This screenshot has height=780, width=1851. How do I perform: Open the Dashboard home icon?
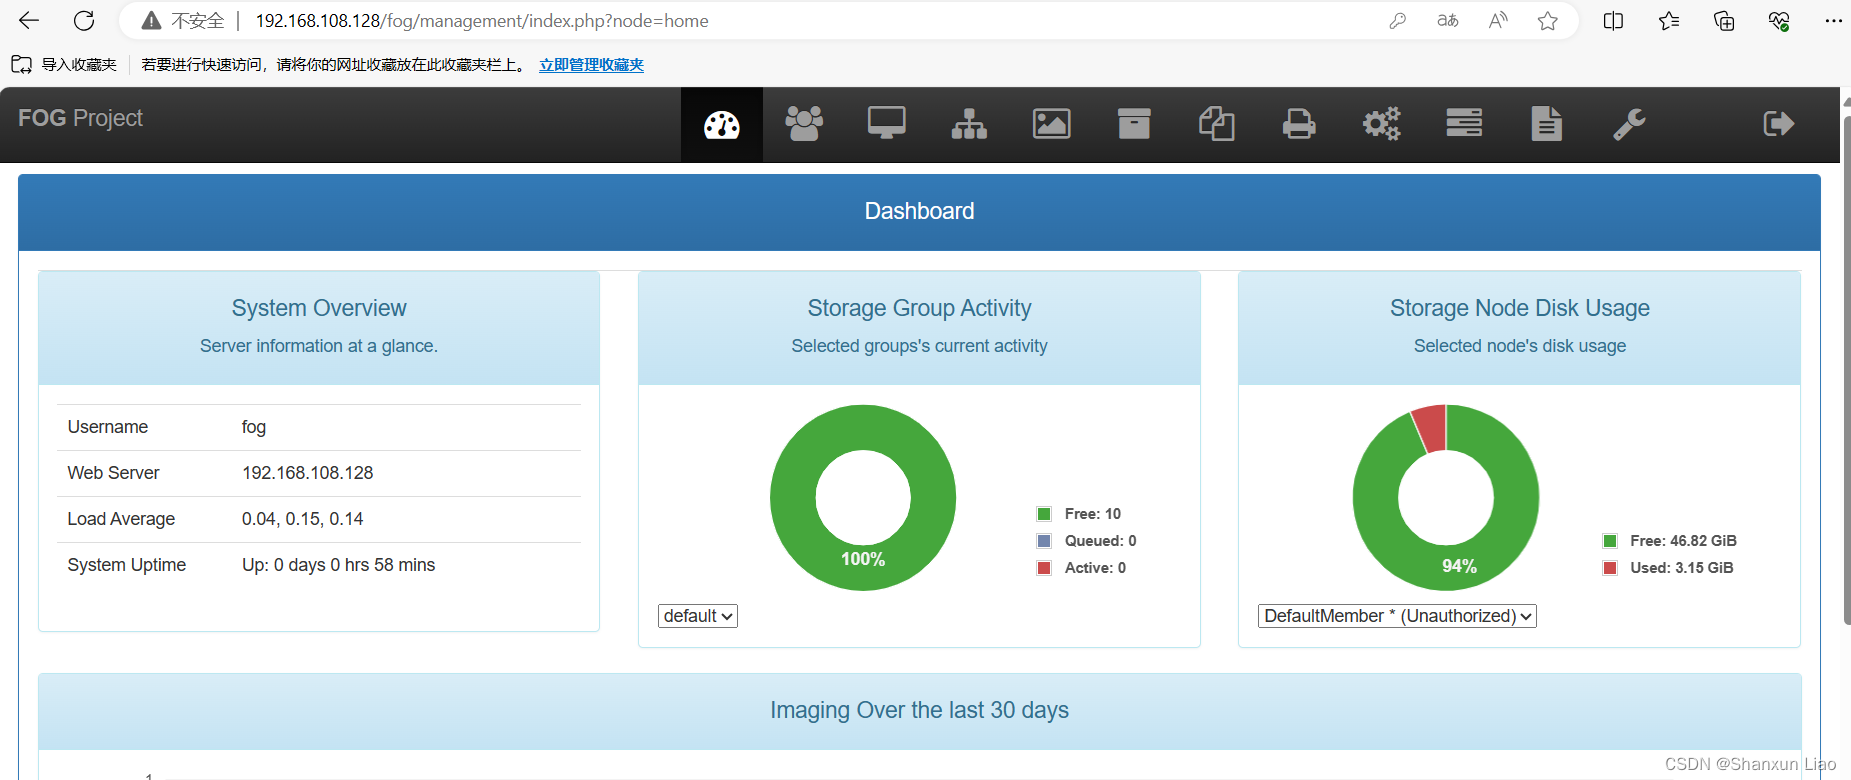tap(721, 124)
